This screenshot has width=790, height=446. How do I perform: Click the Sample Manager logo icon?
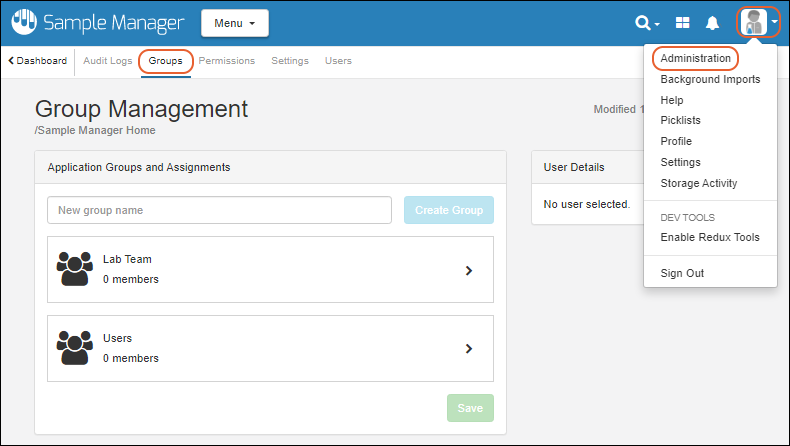click(26, 22)
